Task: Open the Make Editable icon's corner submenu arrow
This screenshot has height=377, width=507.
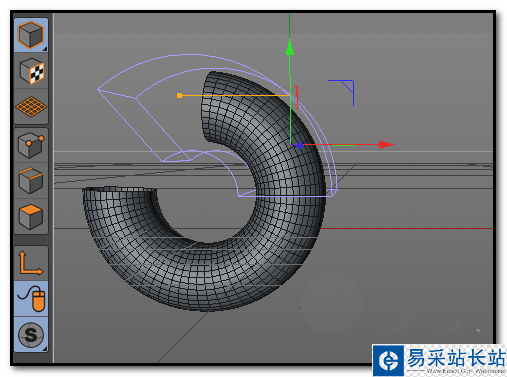Action: [45, 49]
